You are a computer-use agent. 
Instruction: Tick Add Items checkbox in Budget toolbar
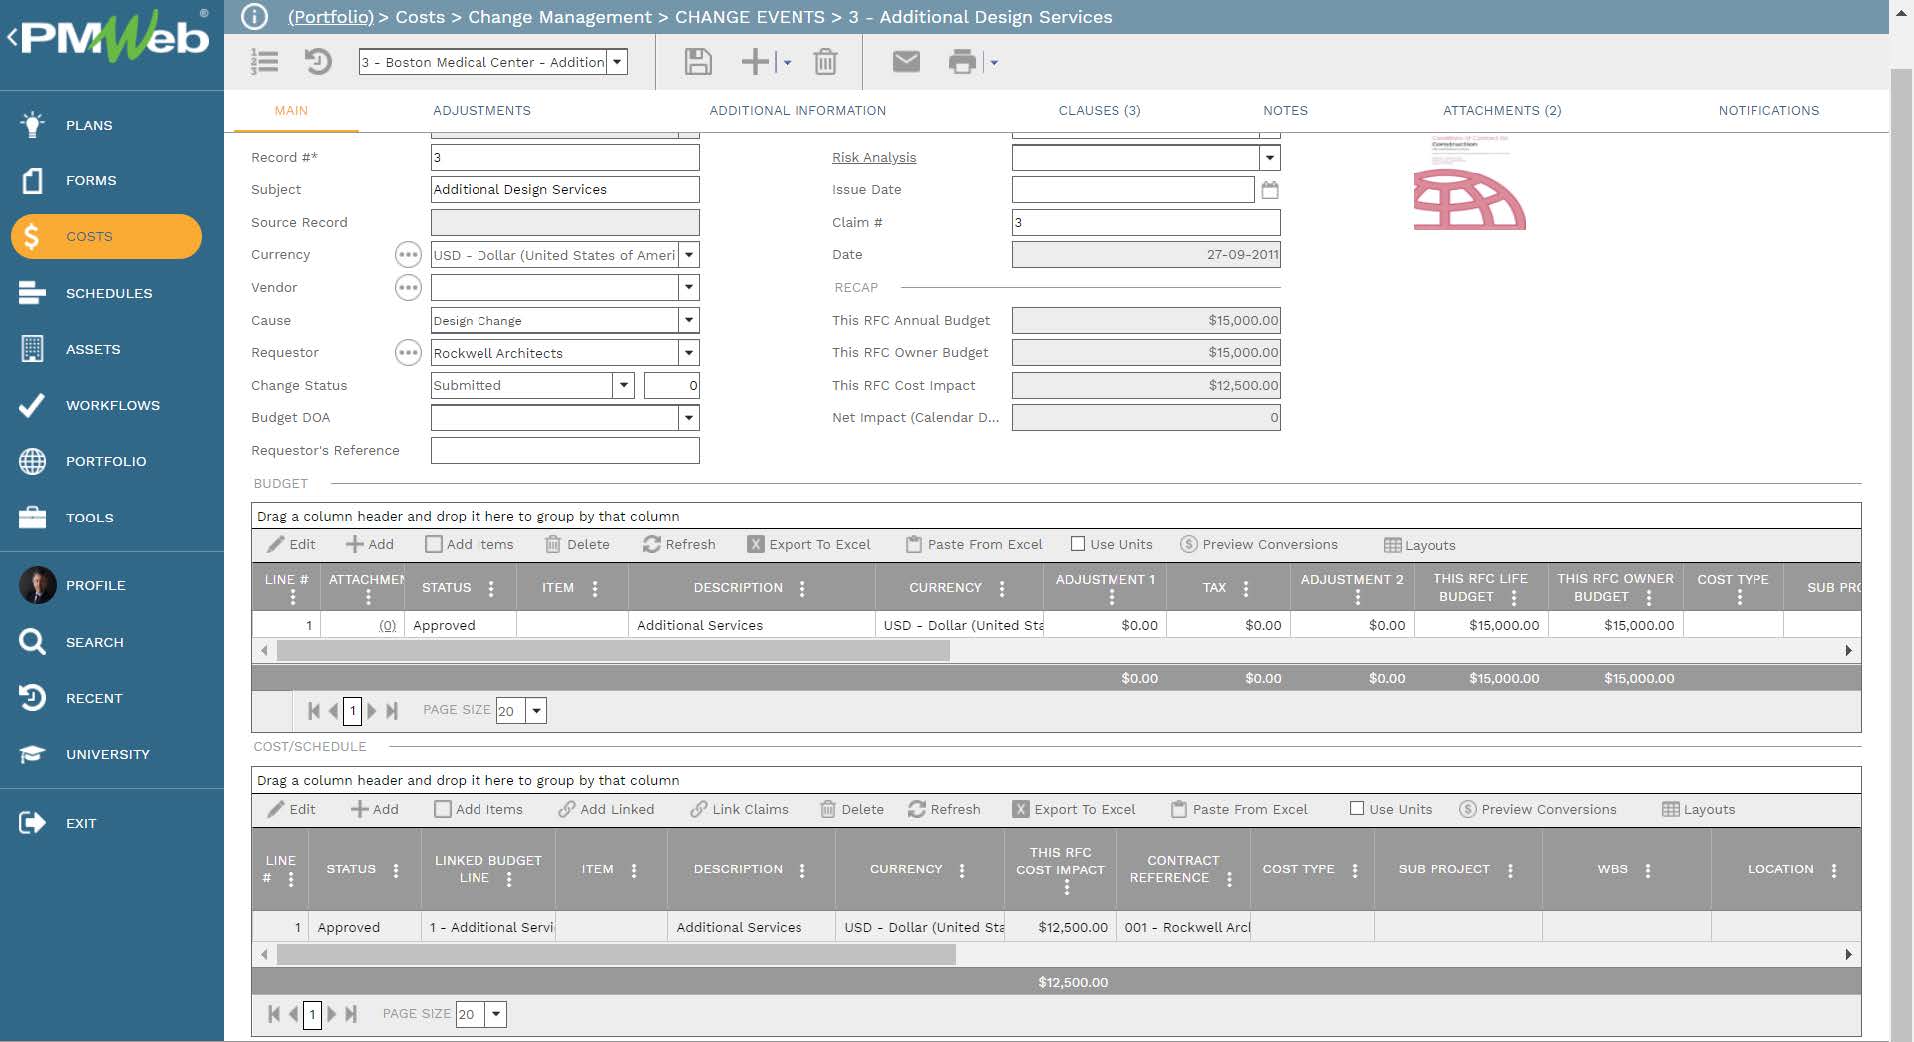pos(433,544)
